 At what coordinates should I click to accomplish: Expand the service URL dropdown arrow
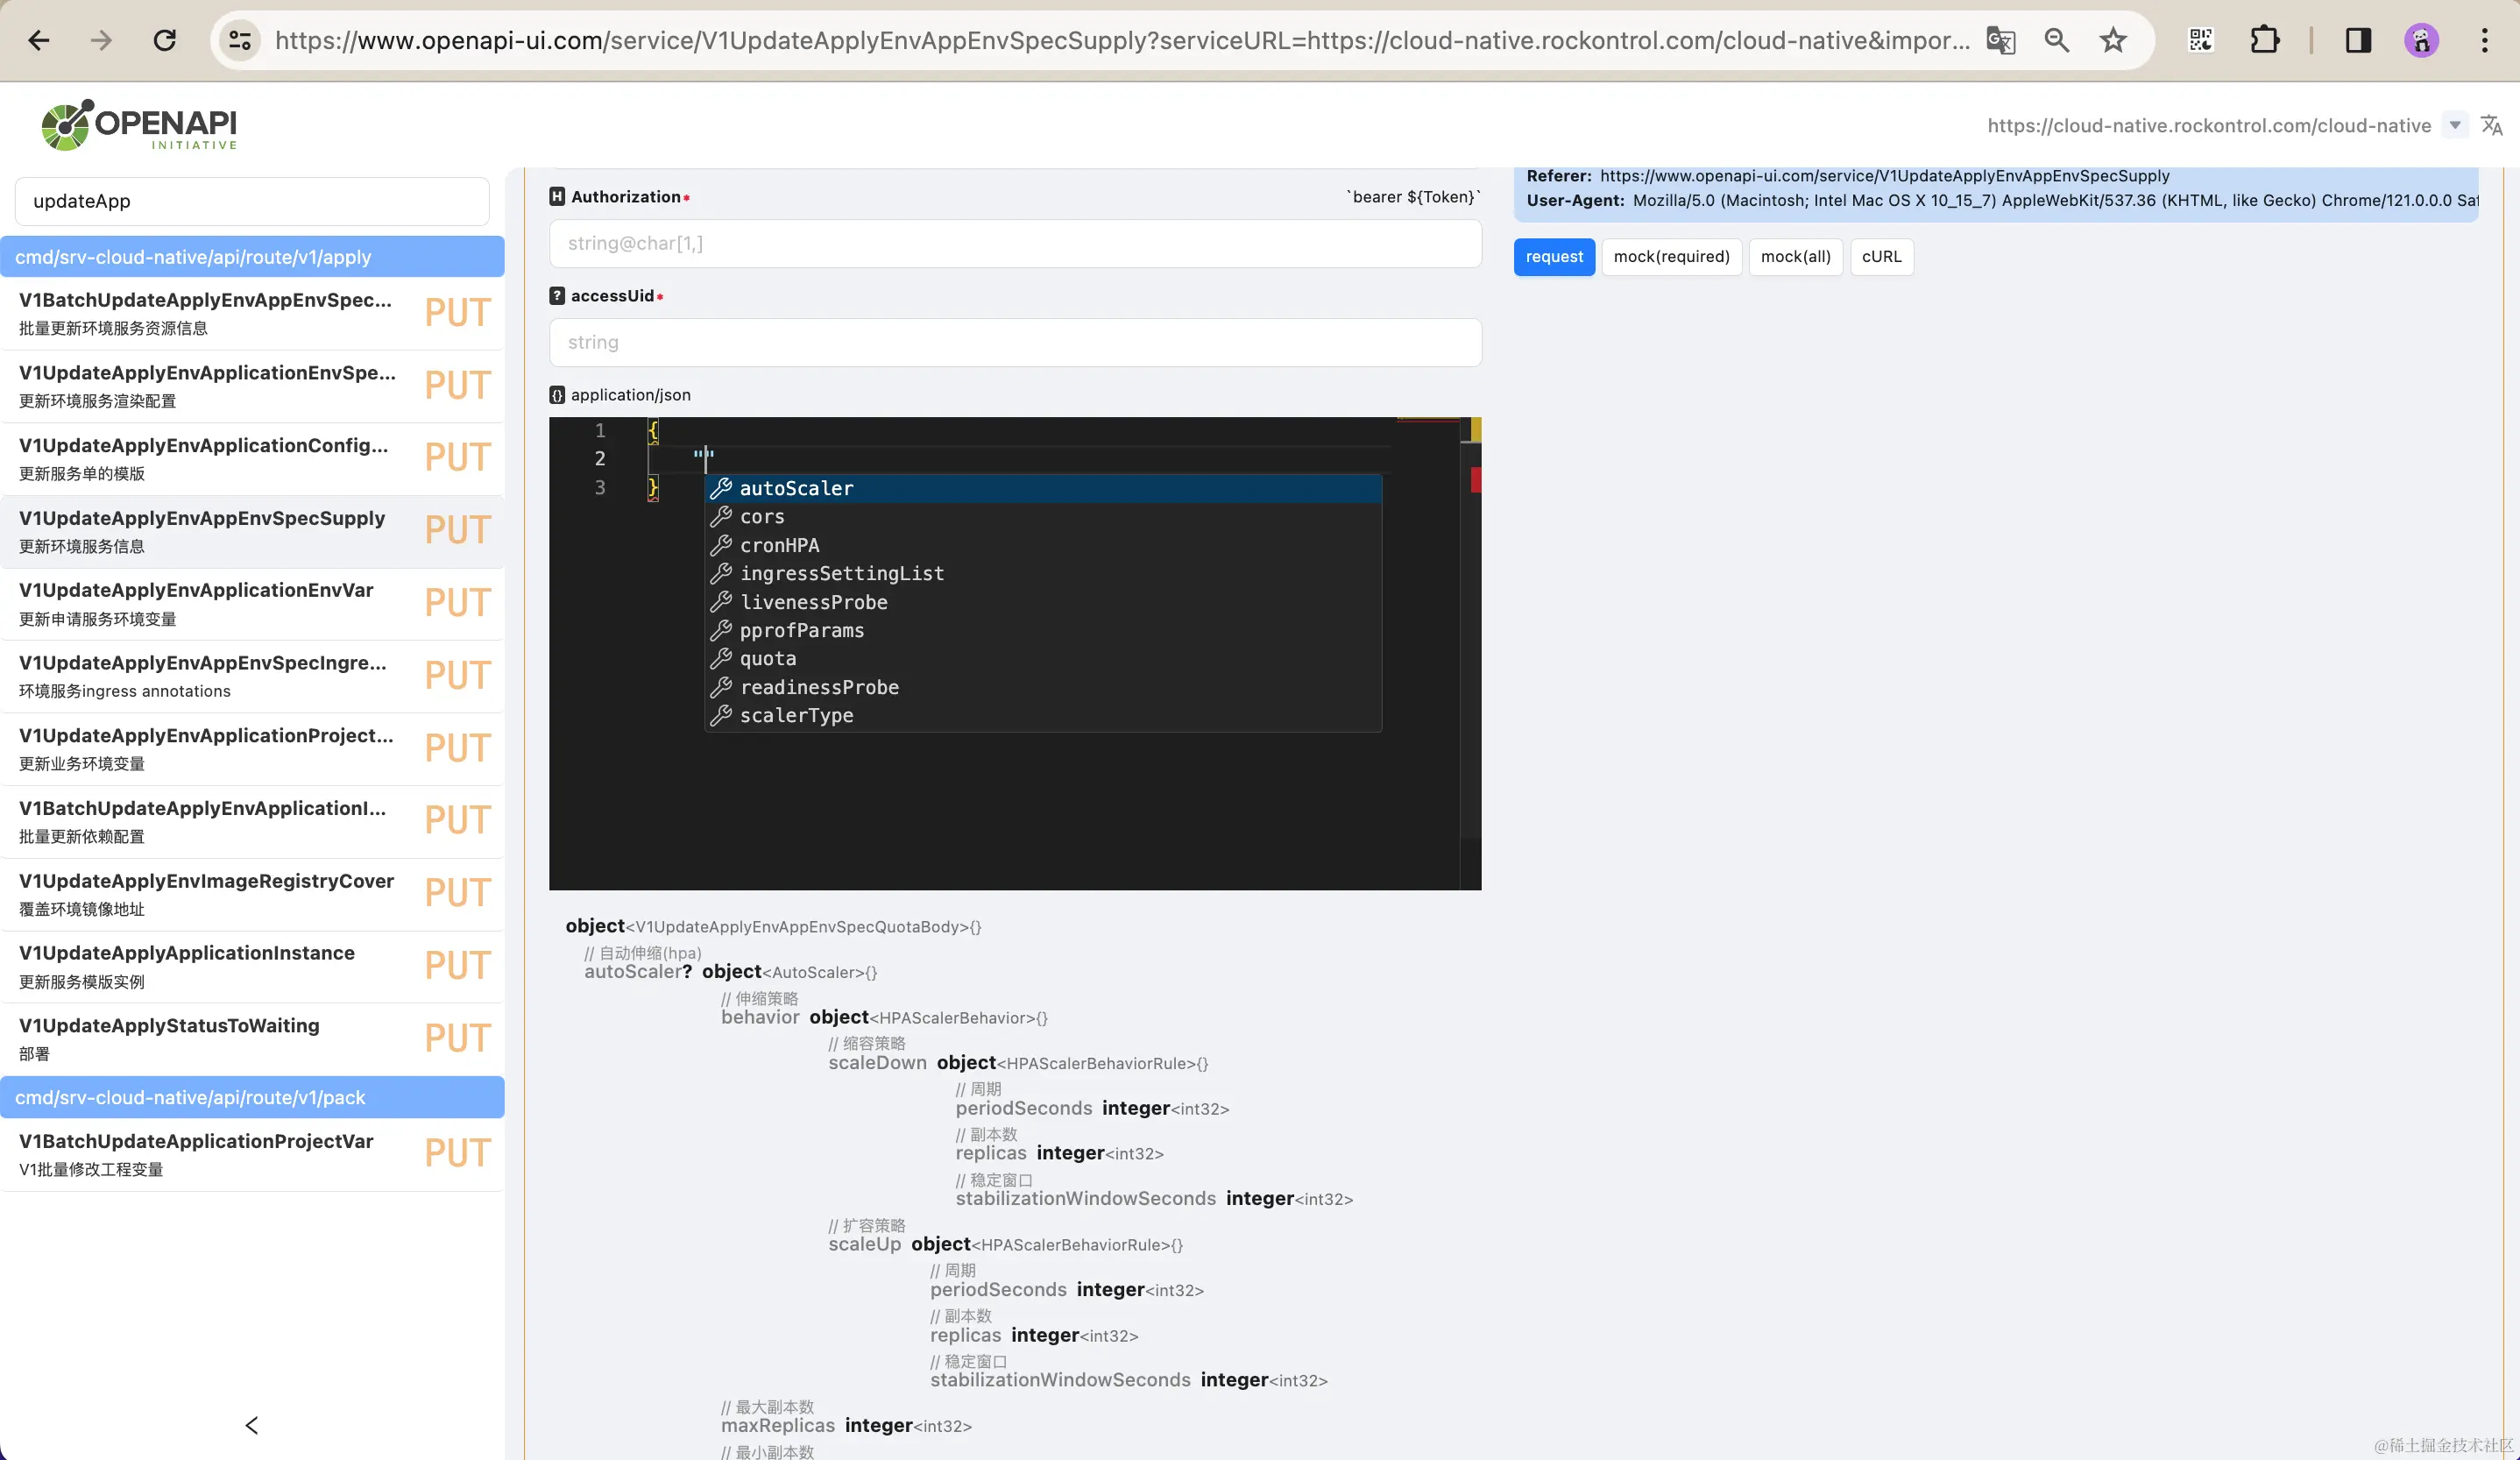coord(2455,126)
